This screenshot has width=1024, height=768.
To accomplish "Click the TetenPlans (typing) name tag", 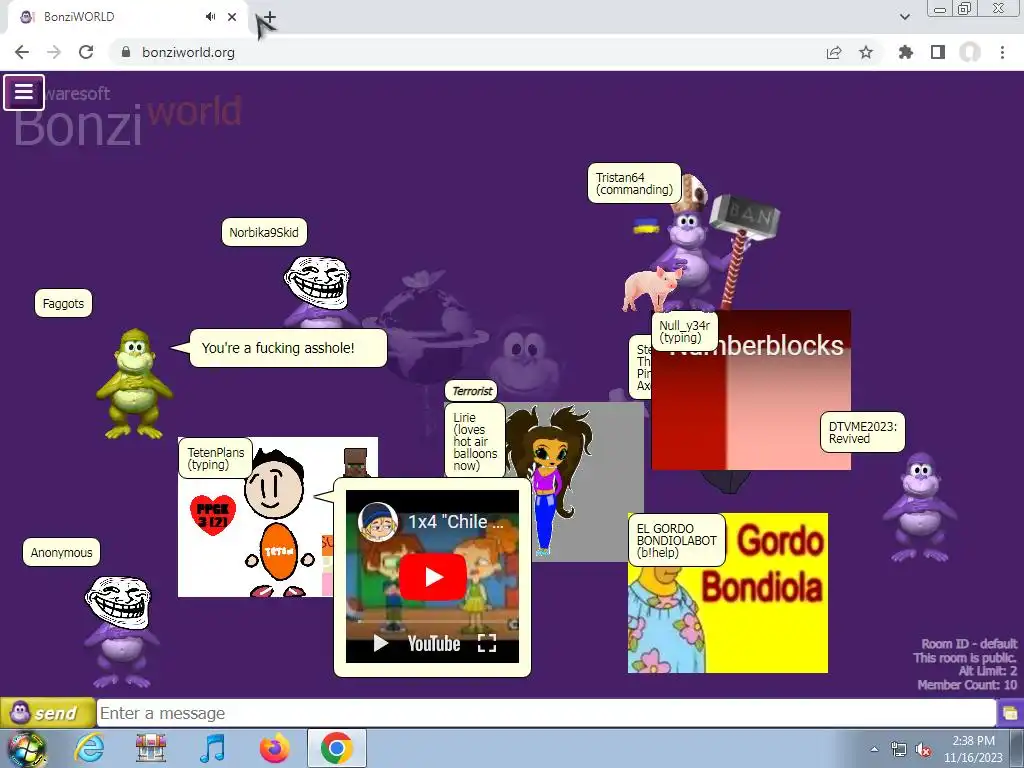I will click(216, 458).
